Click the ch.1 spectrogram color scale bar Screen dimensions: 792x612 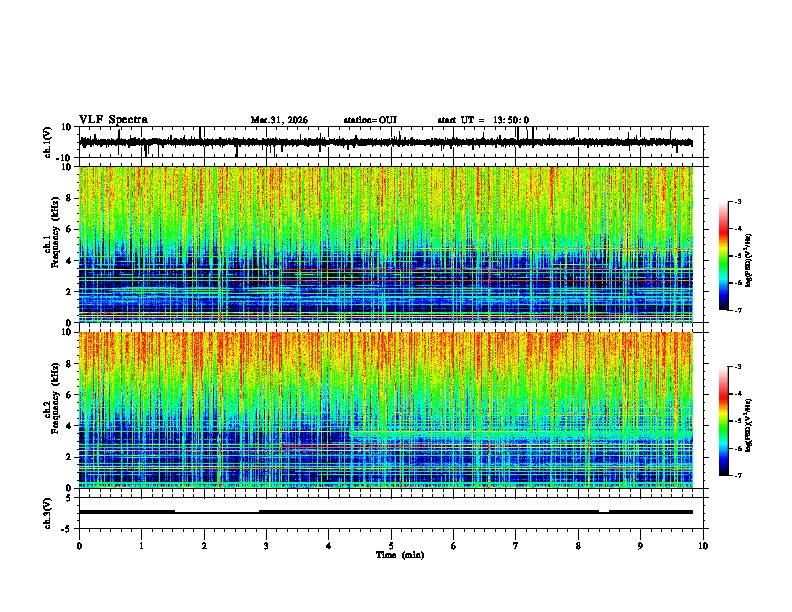pos(724,256)
